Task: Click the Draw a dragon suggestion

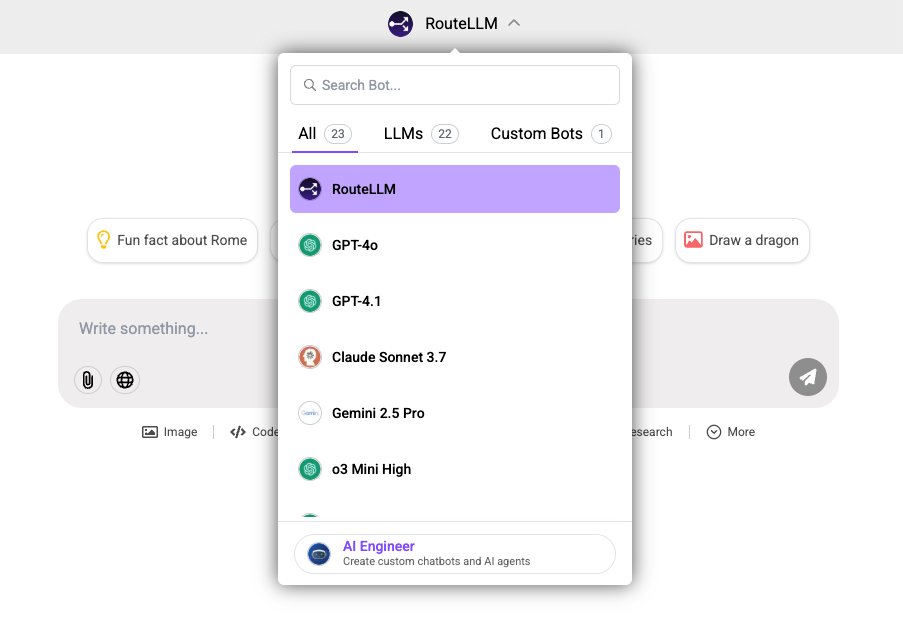Action: tap(742, 241)
